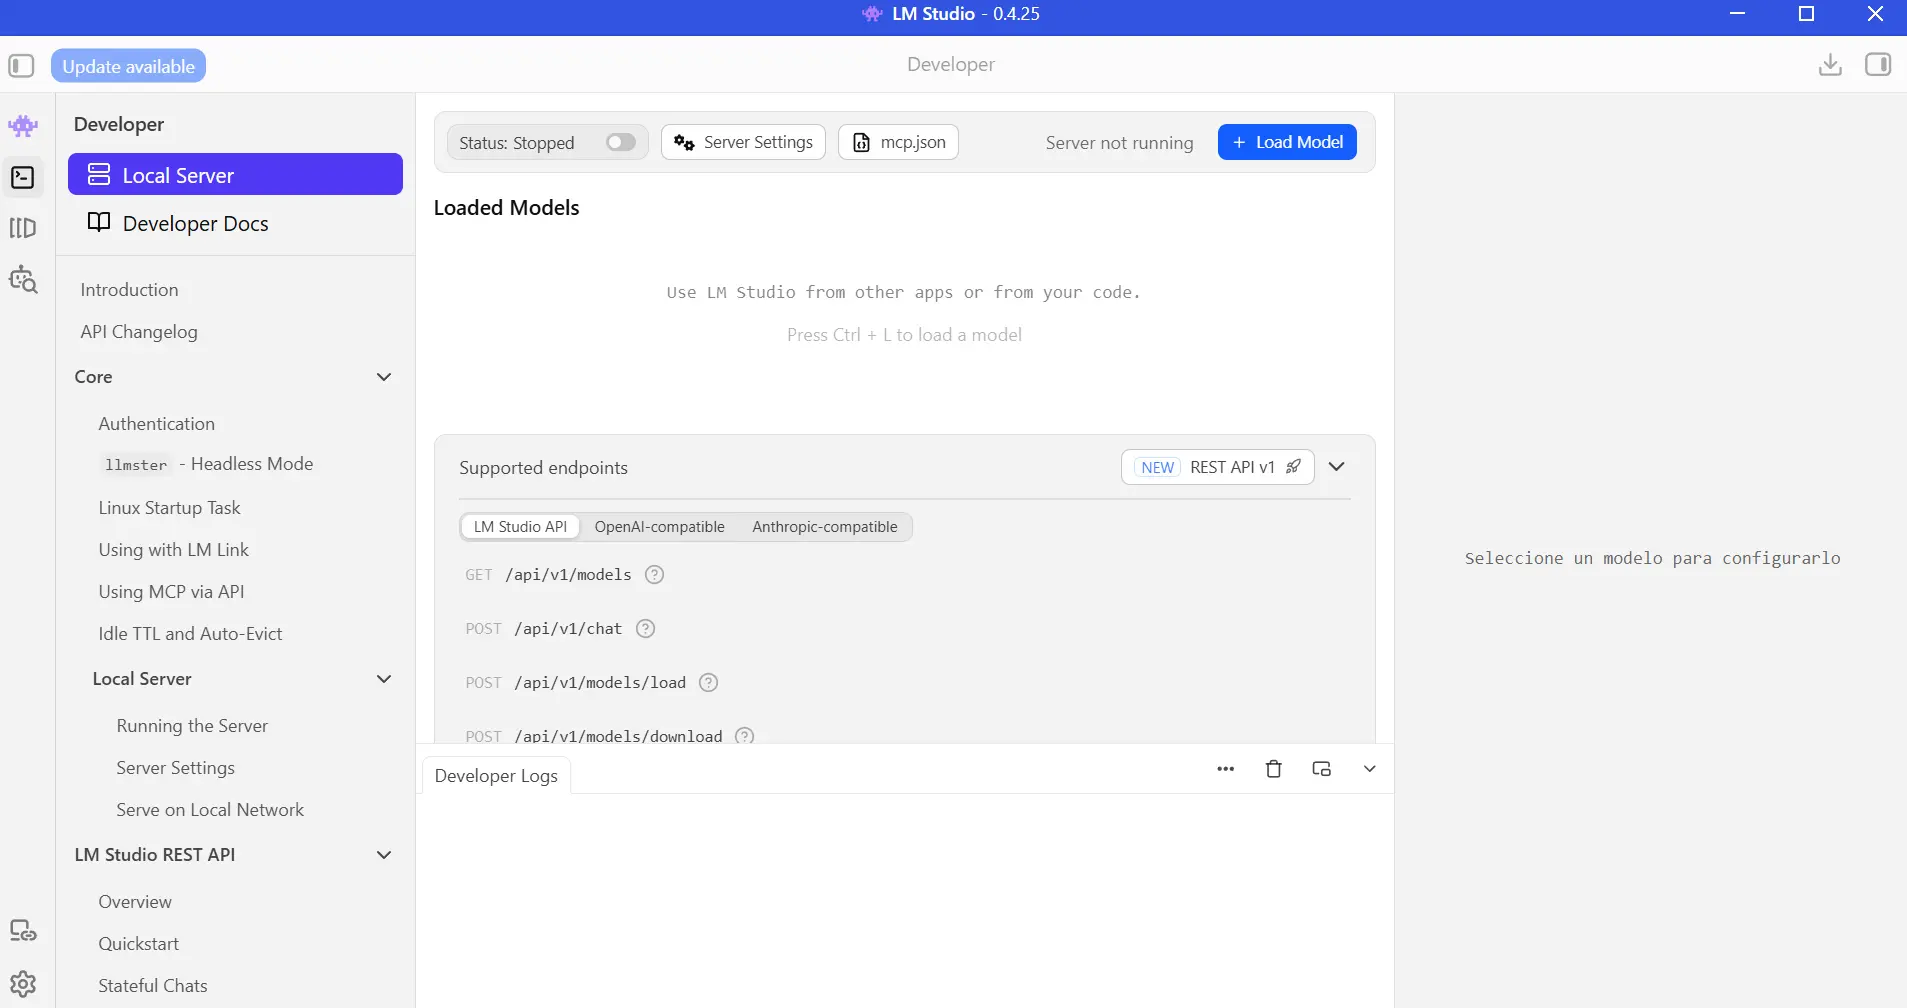This screenshot has width=1907, height=1008.
Task: Open My Models library icon in sidebar
Action: pos(23,228)
